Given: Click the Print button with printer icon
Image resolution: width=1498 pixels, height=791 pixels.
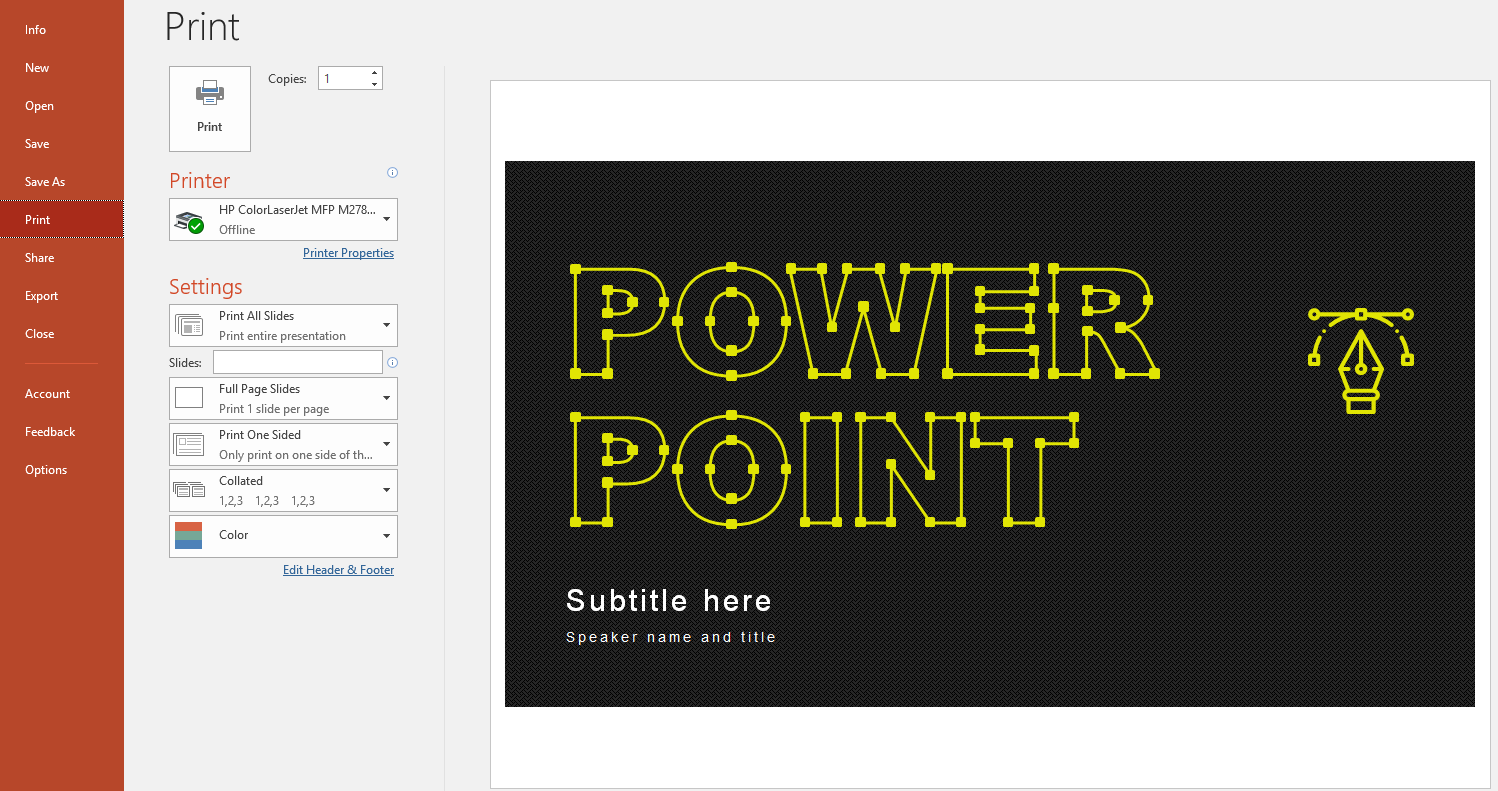Looking at the screenshot, I should (210, 109).
